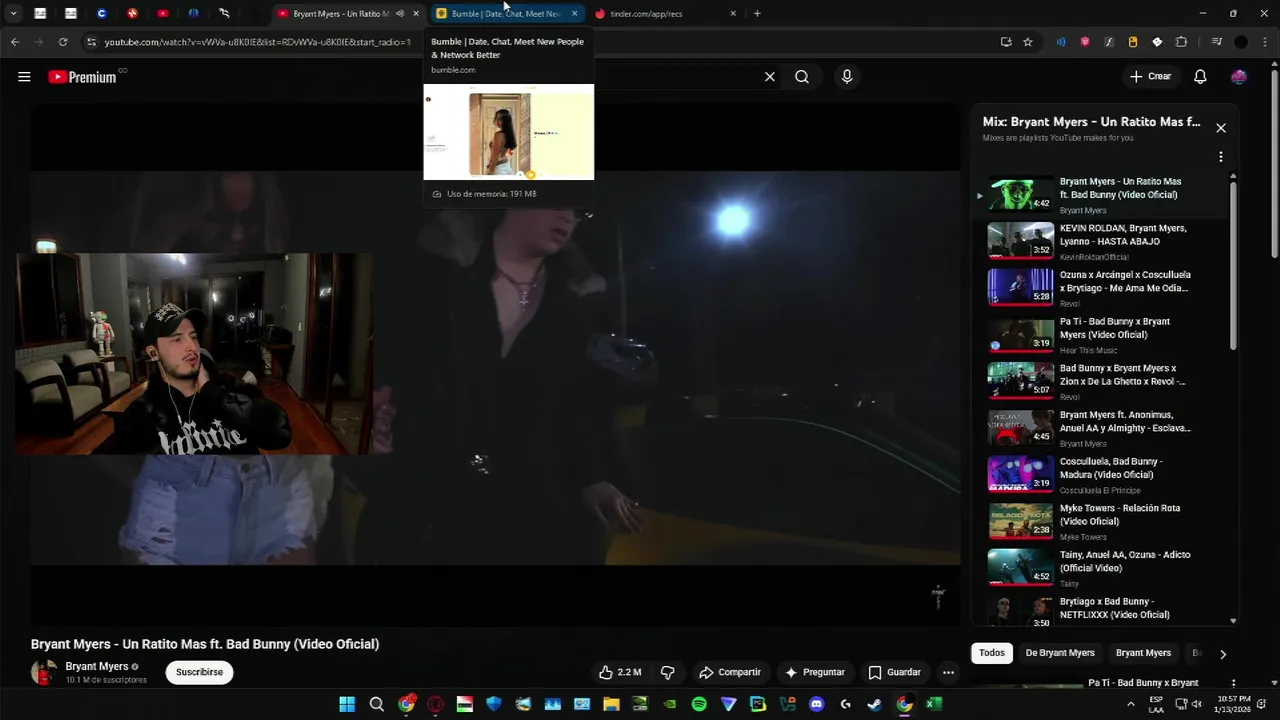Open Discord from the taskbar
The image size is (1280, 720).
816,704
